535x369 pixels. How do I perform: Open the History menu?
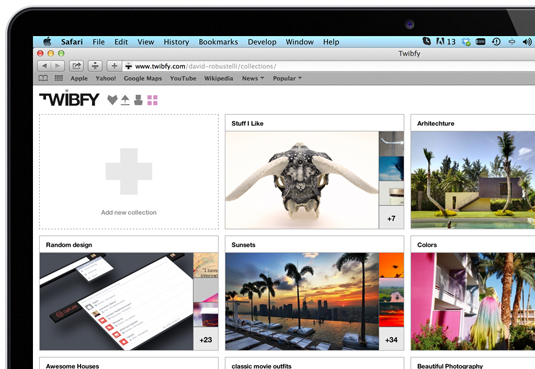point(176,42)
